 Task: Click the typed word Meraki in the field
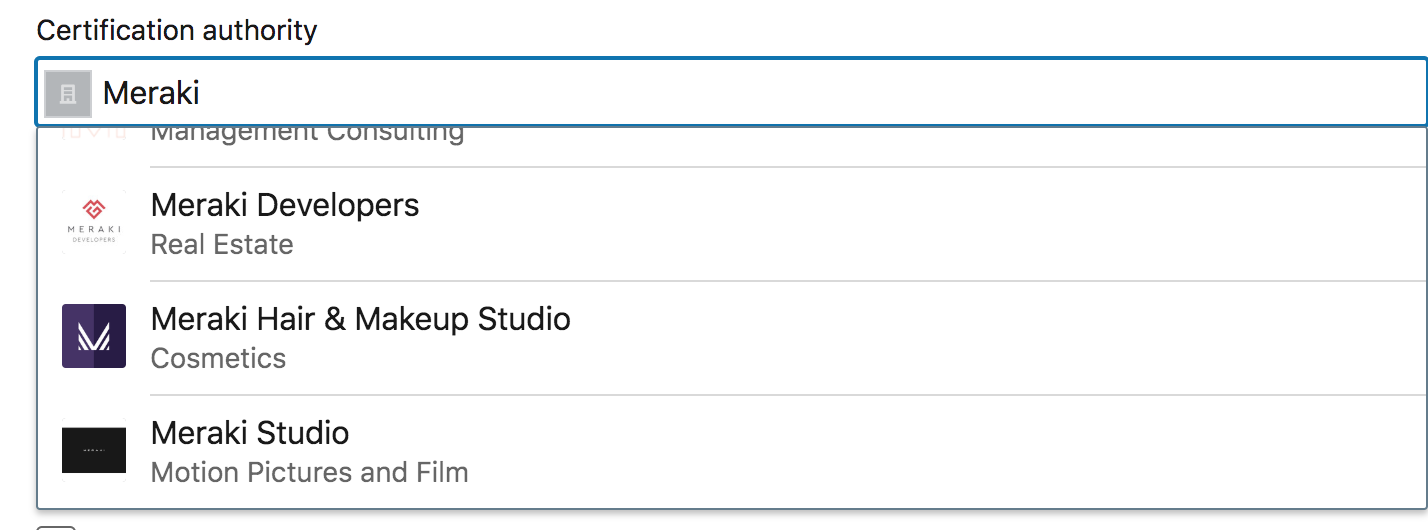151,94
